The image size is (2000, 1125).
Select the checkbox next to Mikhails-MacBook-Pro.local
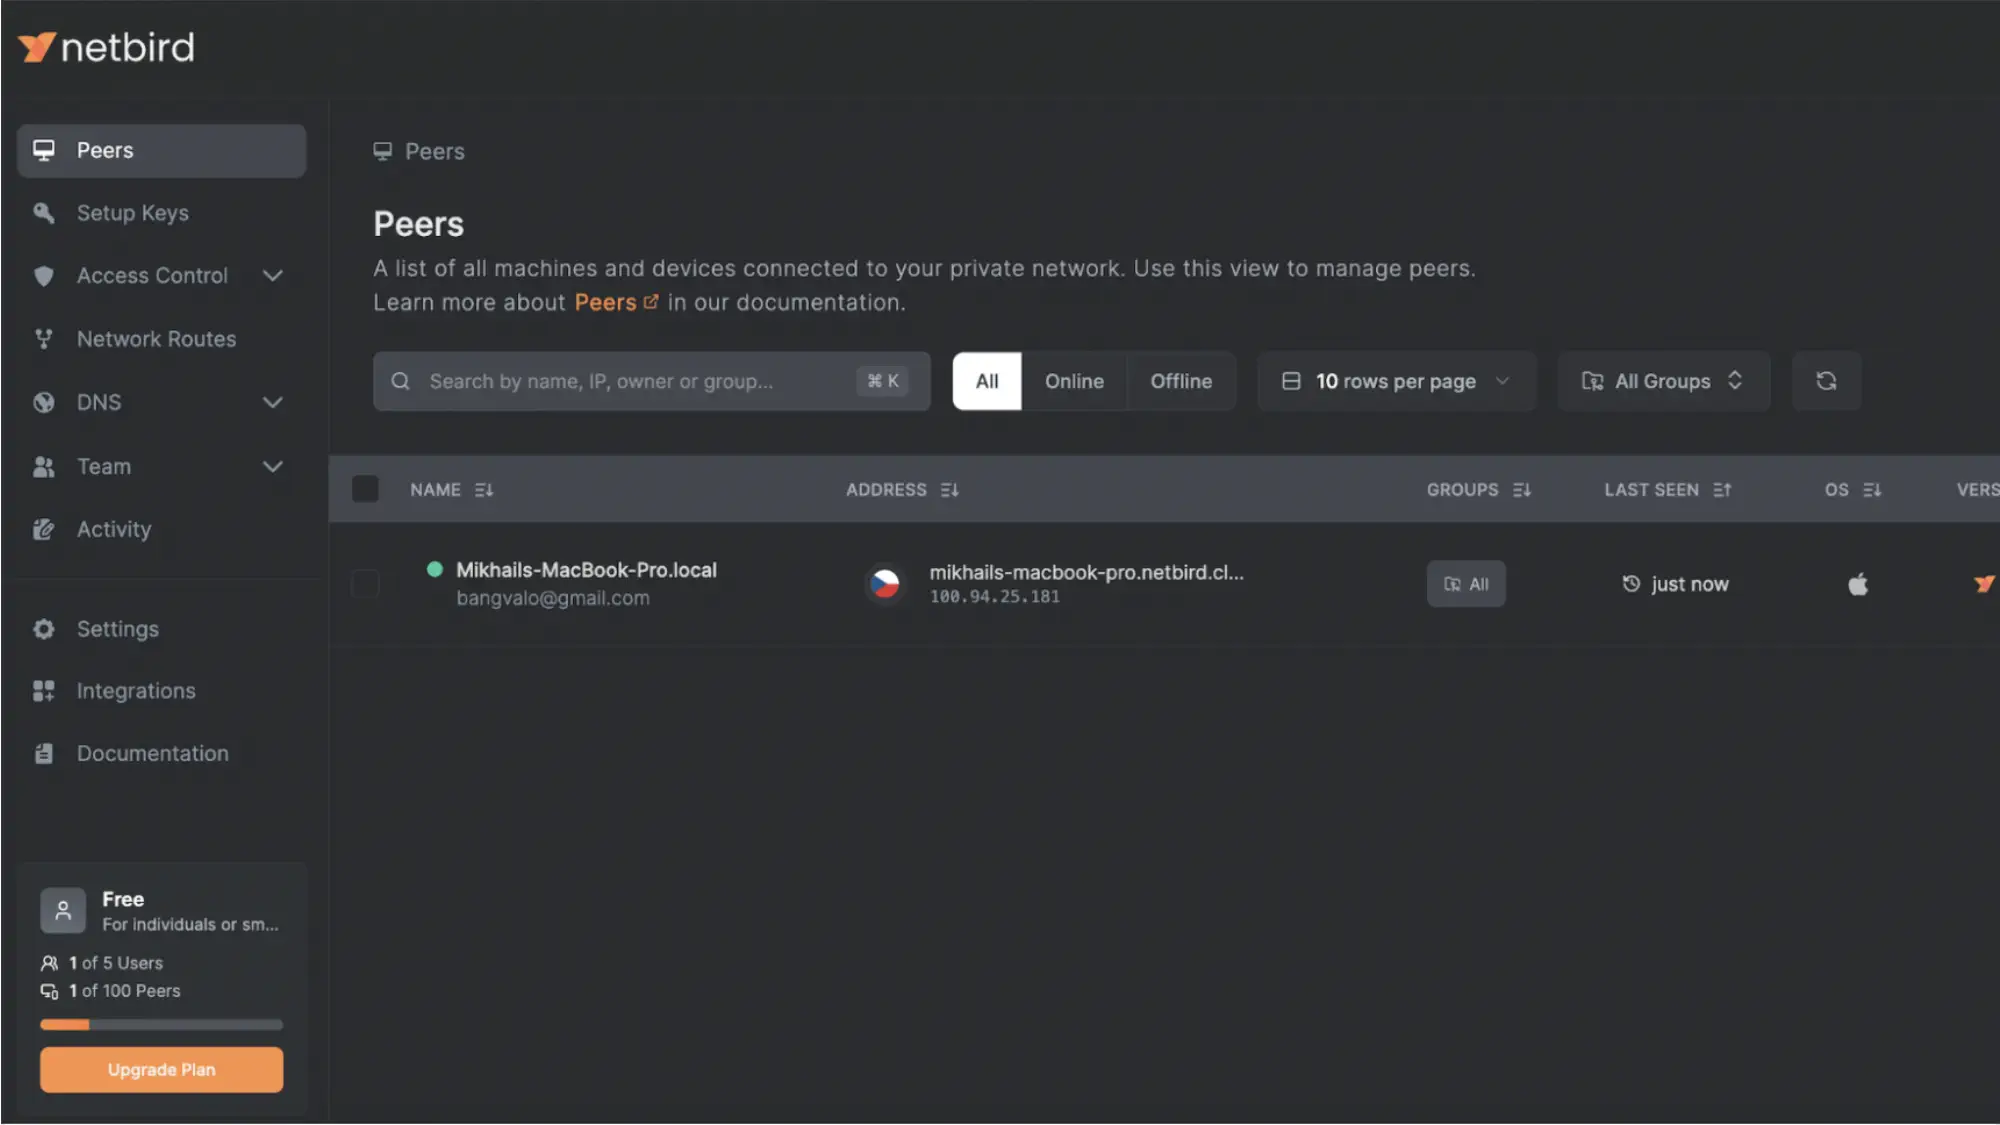[365, 583]
